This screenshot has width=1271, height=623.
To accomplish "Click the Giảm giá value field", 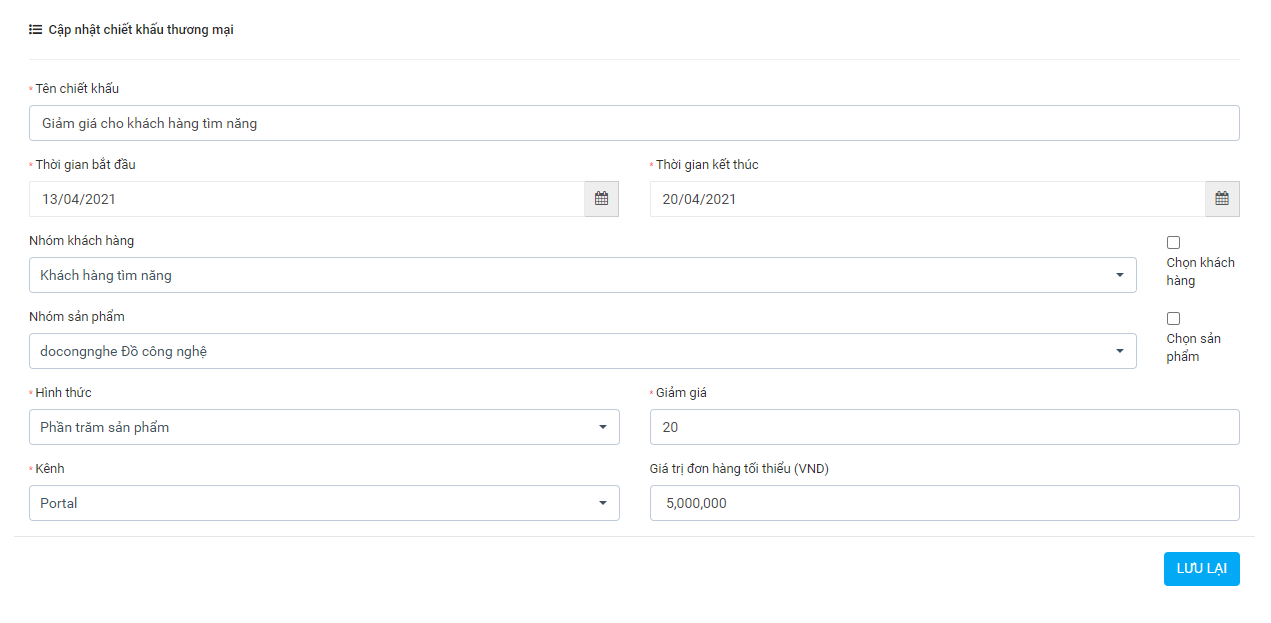I will pyautogui.click(x=944, y=427).
